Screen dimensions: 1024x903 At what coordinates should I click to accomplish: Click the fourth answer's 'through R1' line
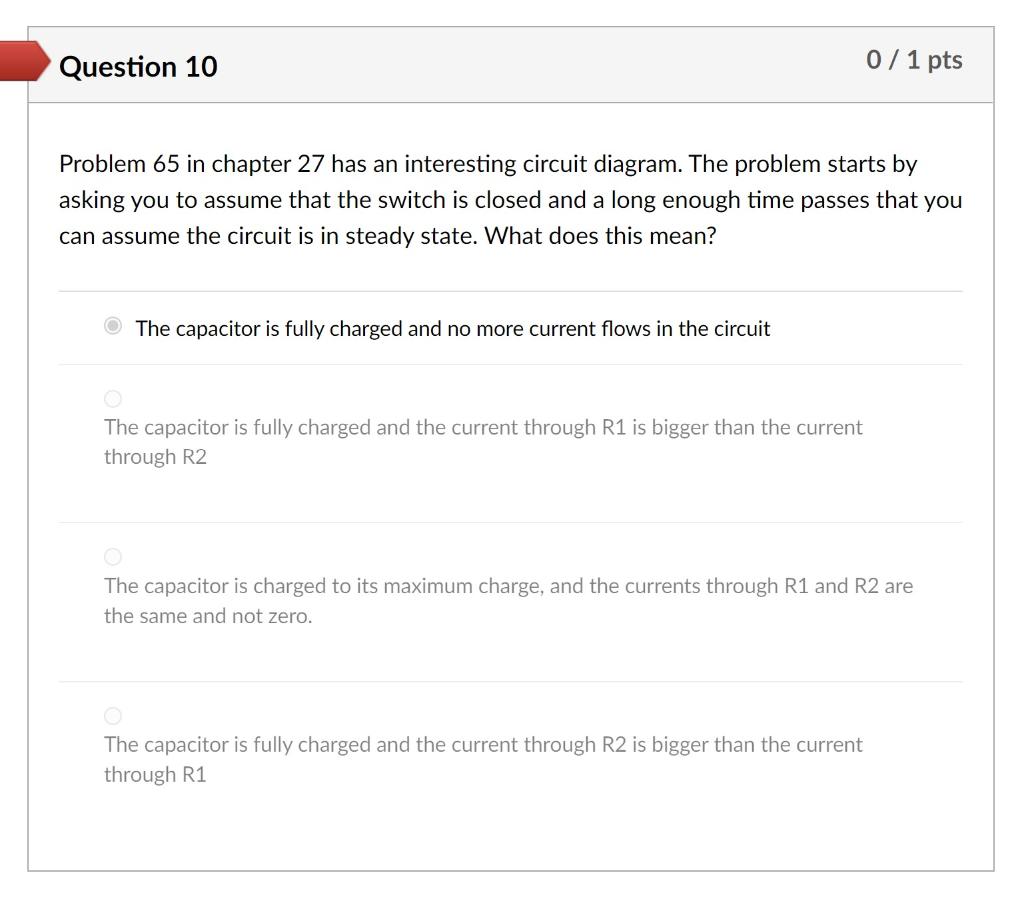point(155,773)
